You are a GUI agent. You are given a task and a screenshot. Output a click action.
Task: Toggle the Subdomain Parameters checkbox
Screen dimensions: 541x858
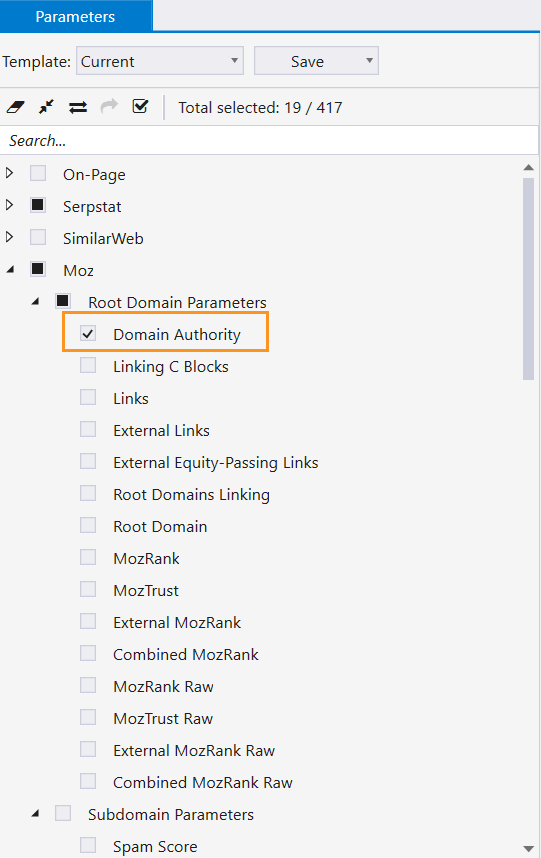pos(63,813)
